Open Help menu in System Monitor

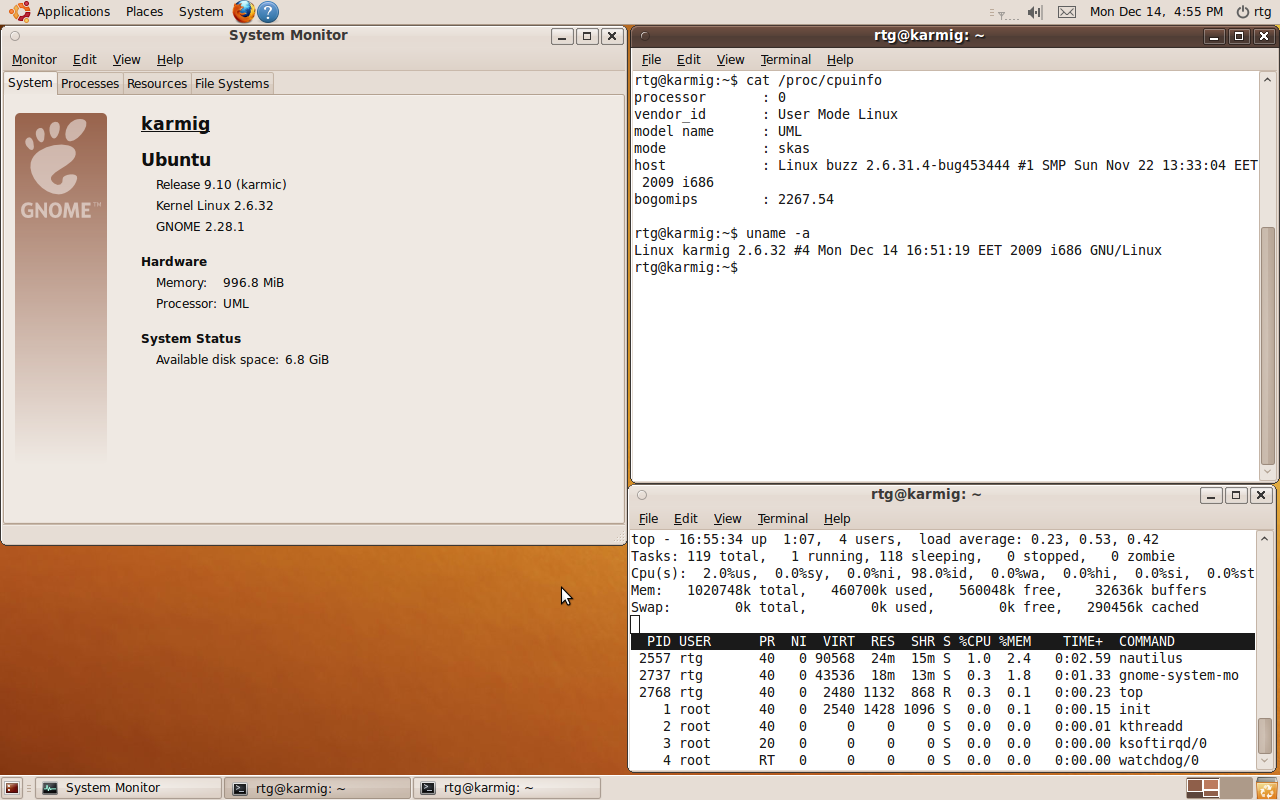pyautogui.click(x=171, y=60)
